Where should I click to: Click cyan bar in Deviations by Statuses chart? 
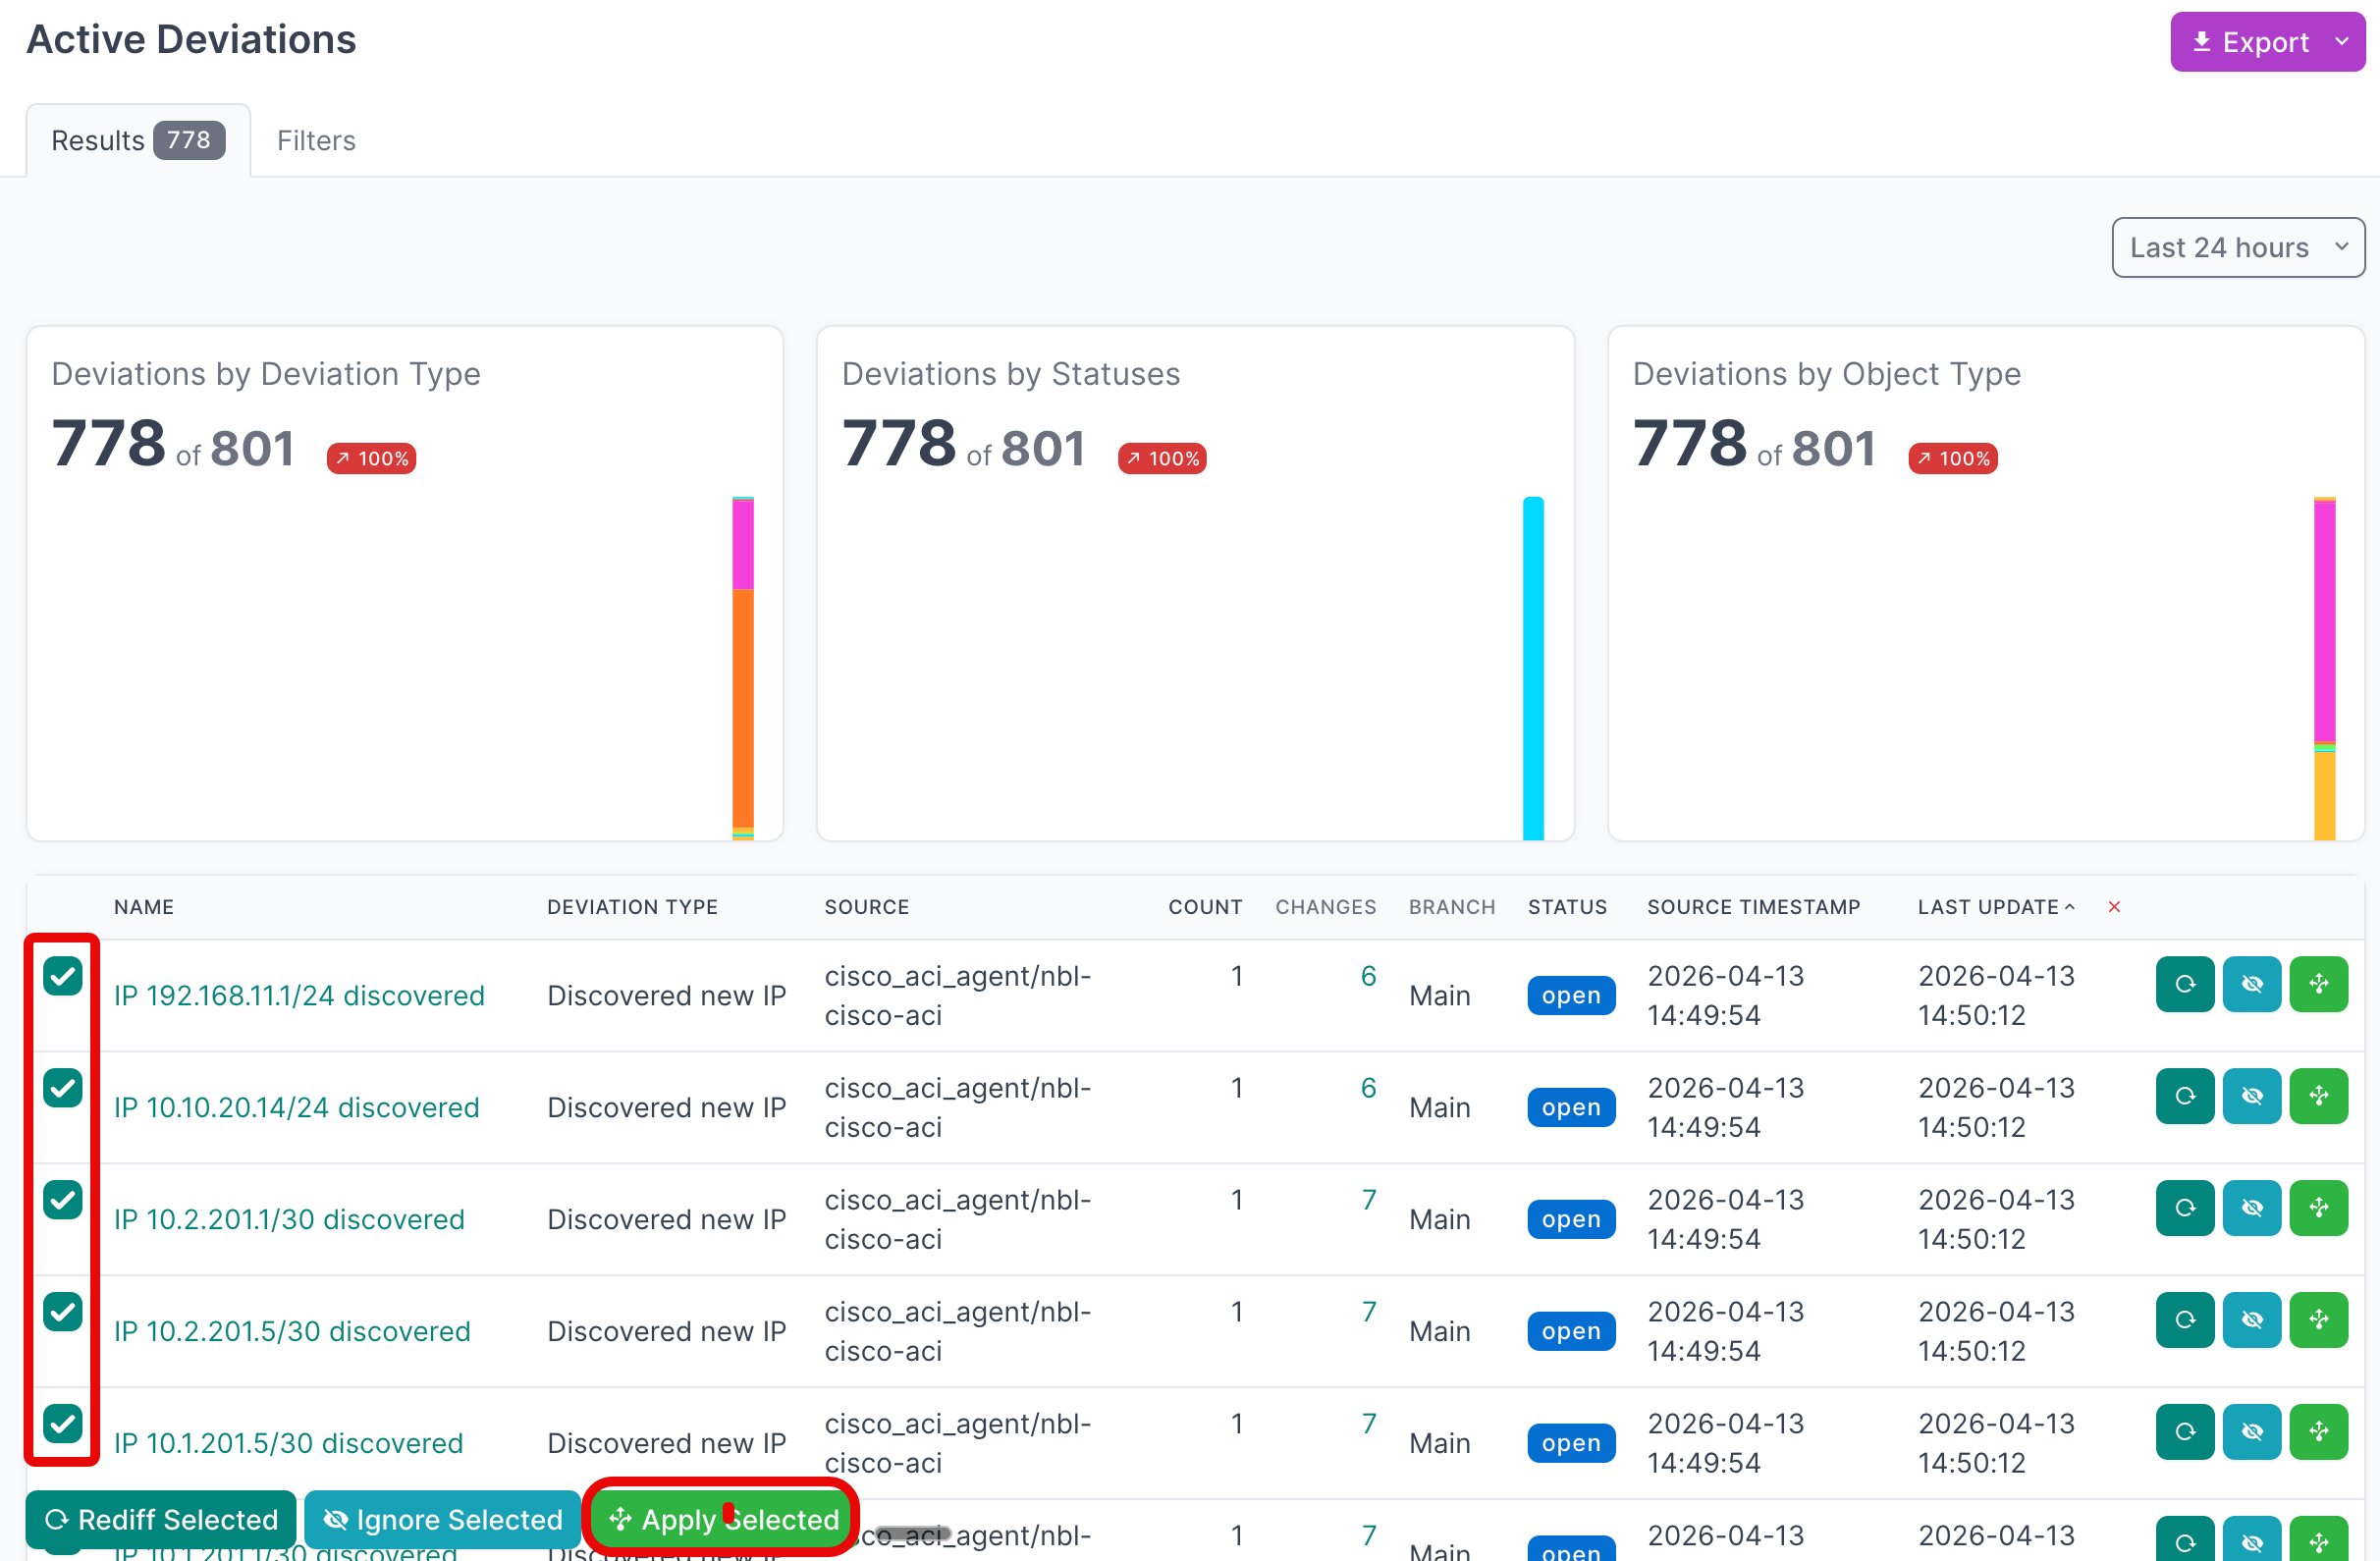1532,668
